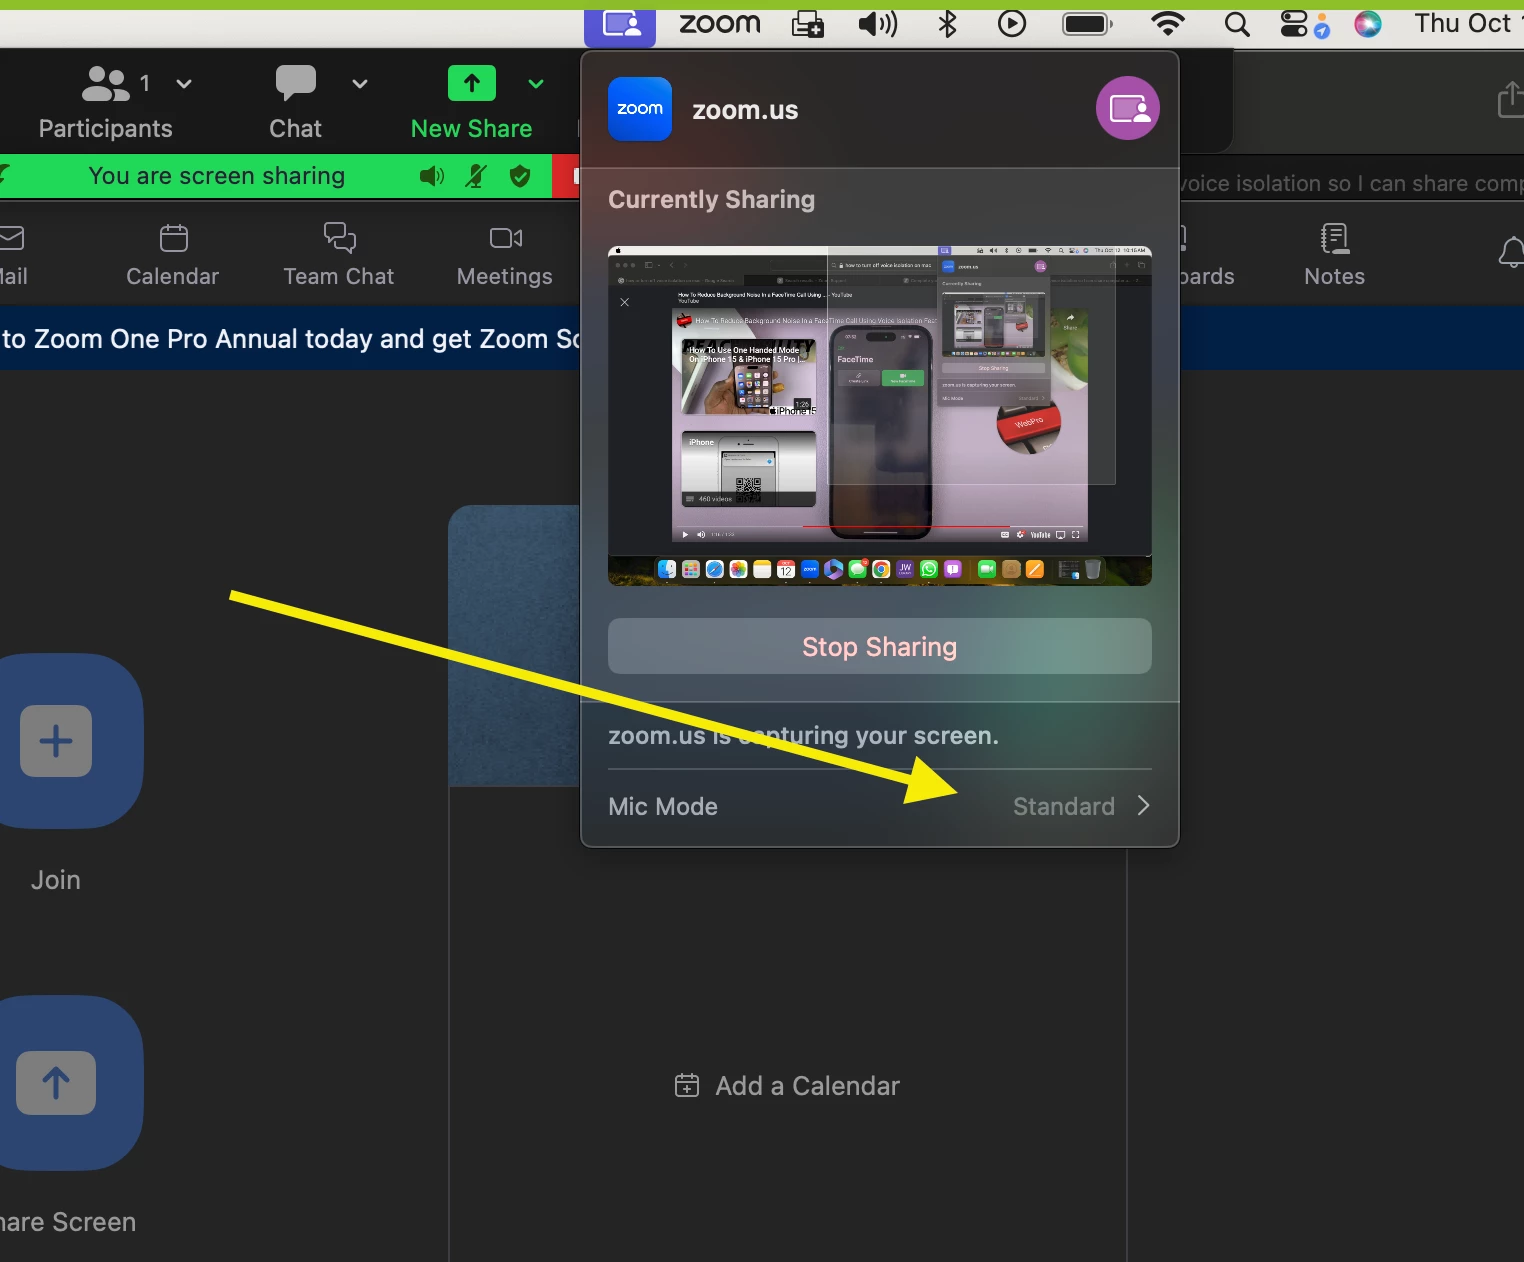Click the red stop share button in sharing bar
Image resolution: width=1524 pixels, height=1262 pixels.
point(567,177)
